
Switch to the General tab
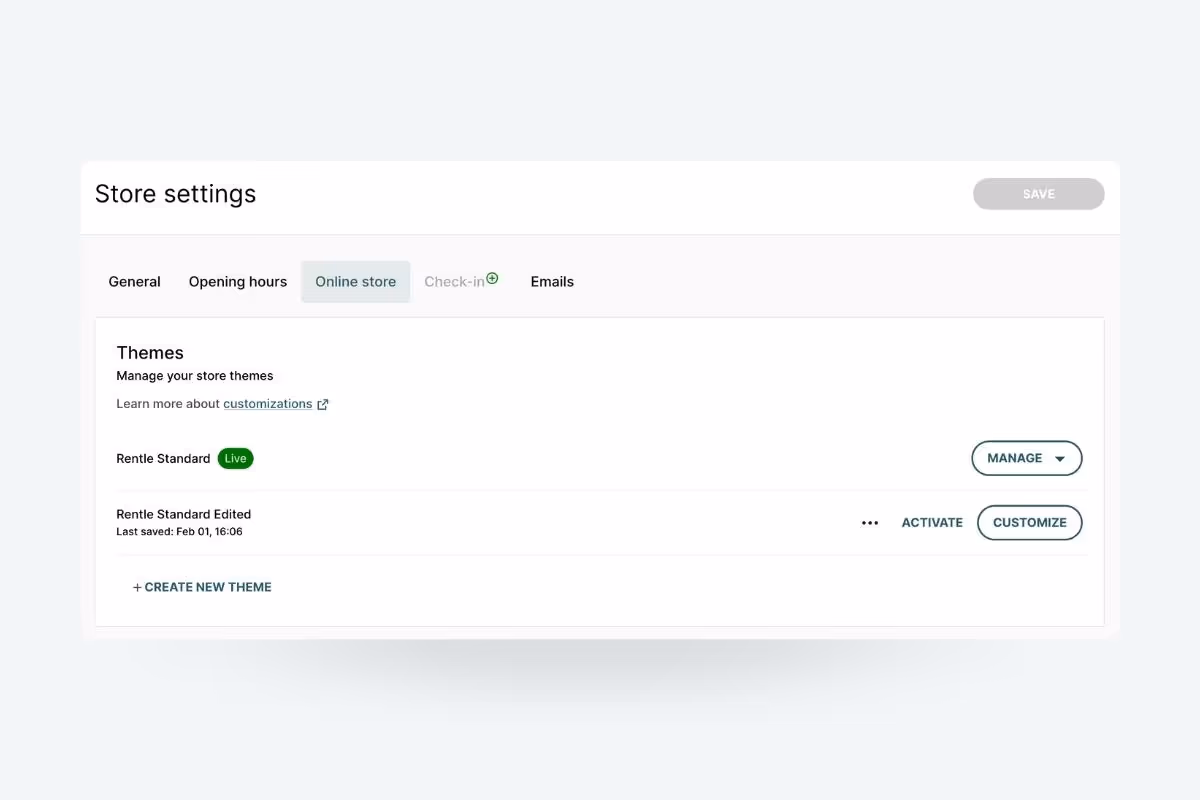coord(134,281)
